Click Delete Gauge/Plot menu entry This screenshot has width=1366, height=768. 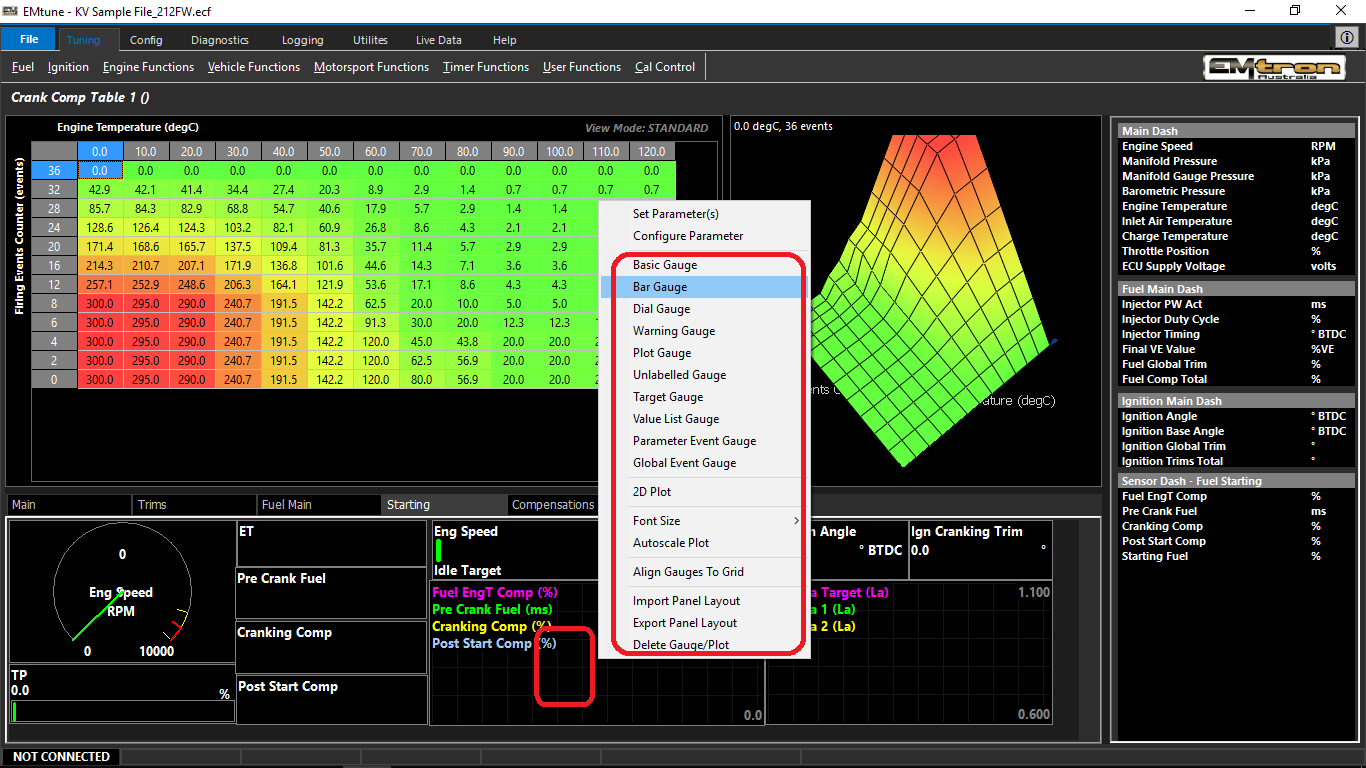pos(680,645)
